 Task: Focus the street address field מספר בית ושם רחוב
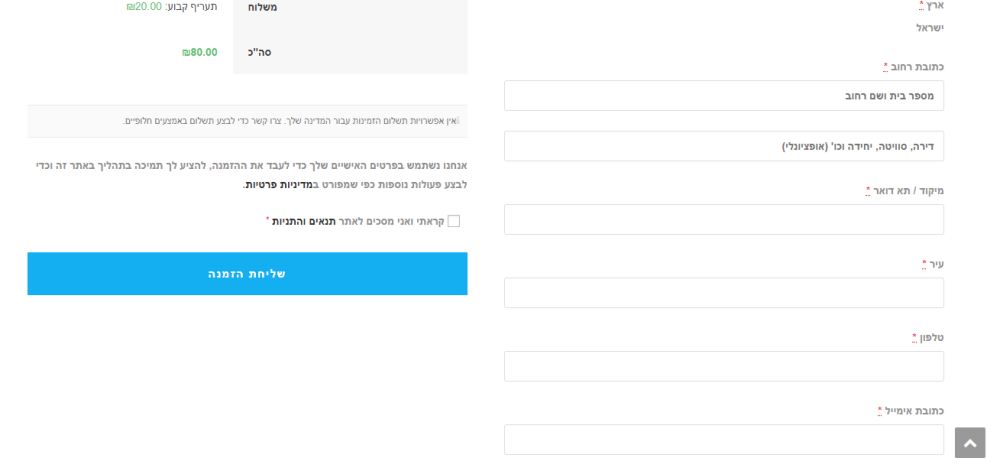[x=723, y=96]
